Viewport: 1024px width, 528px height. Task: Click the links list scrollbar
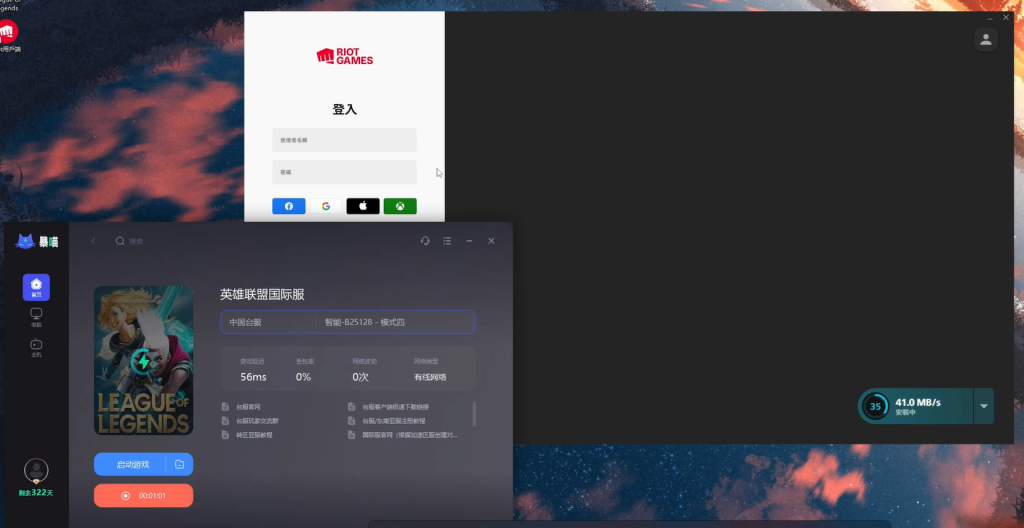(x=474, y=414)
